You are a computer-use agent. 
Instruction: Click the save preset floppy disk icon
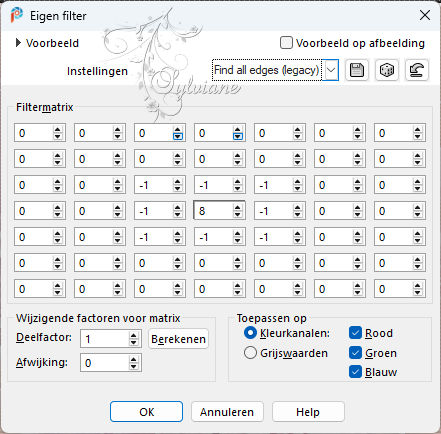(357, 70)
